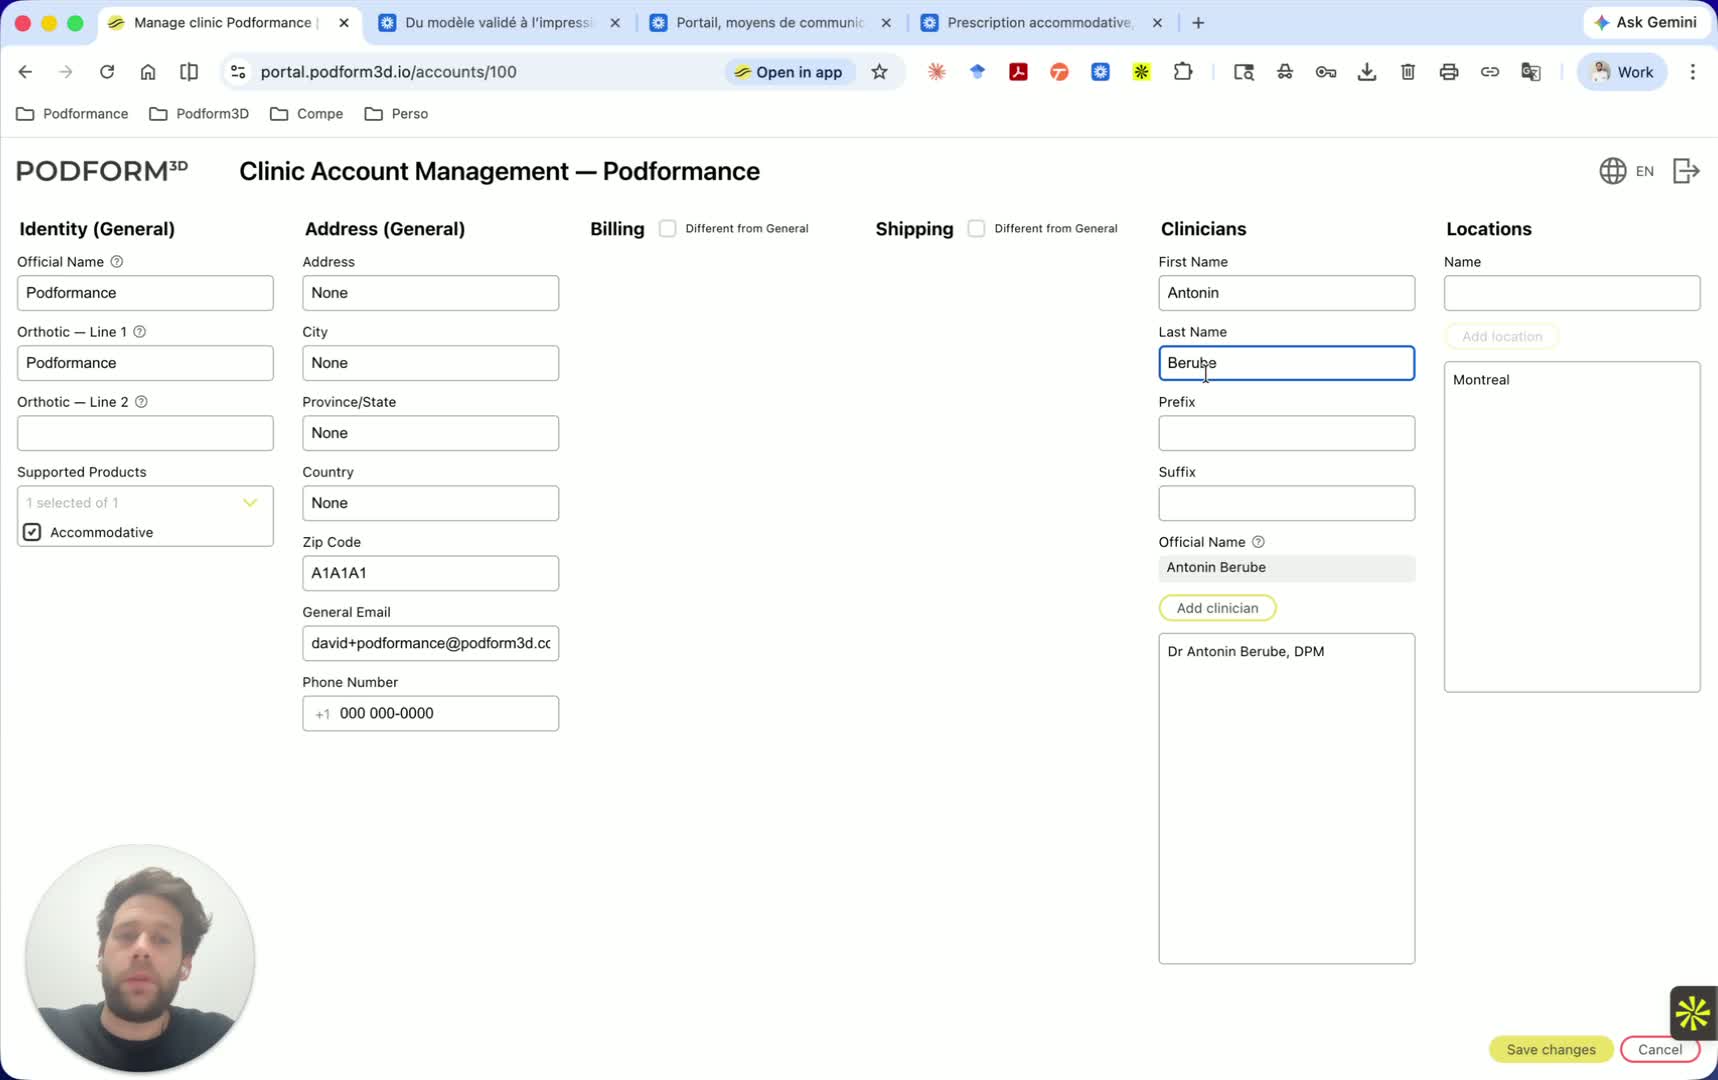Show browser downloads

(x=1367, y=72)
